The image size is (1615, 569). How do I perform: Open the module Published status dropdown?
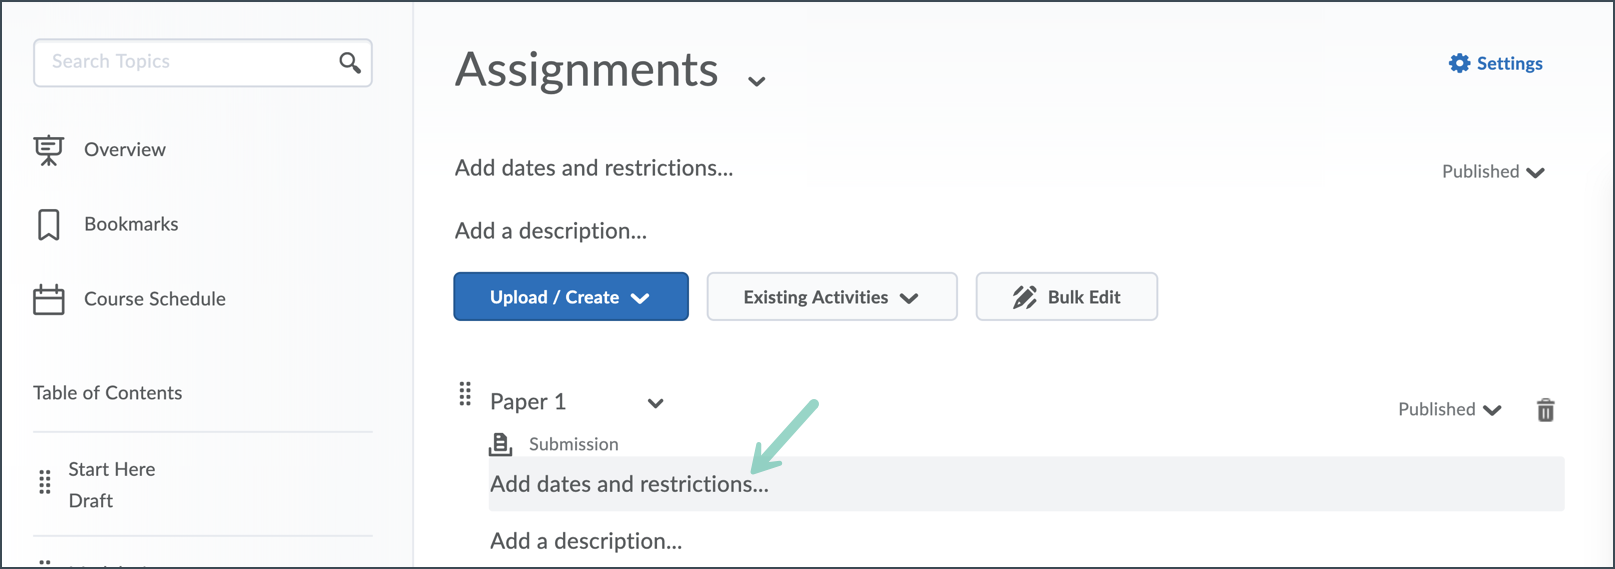click(x=1493, y=172)
